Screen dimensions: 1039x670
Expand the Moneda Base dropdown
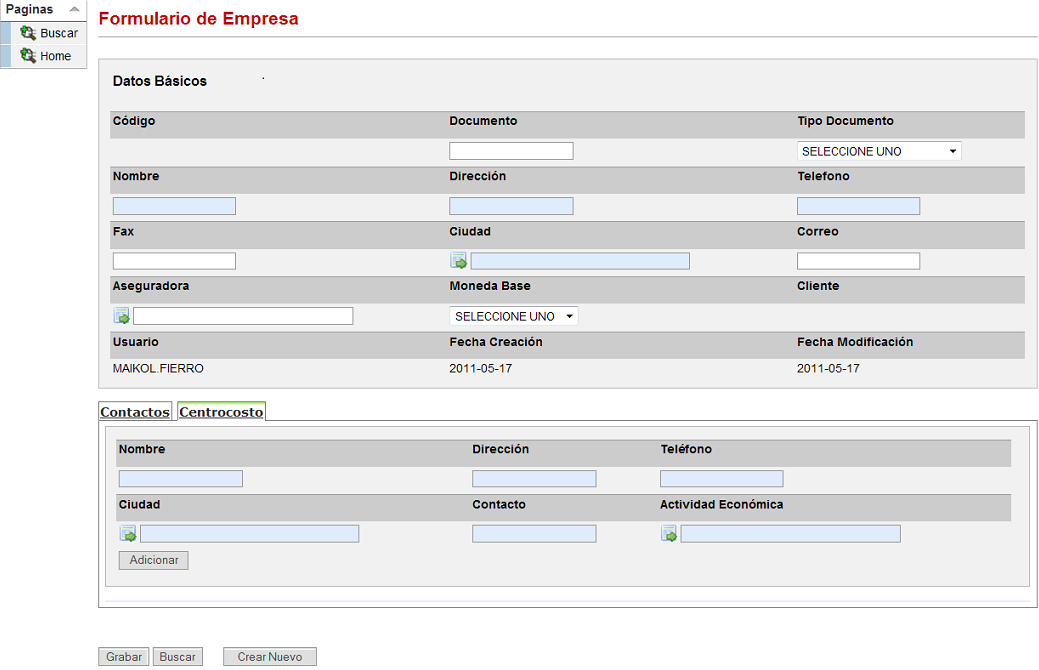[514, 316]
